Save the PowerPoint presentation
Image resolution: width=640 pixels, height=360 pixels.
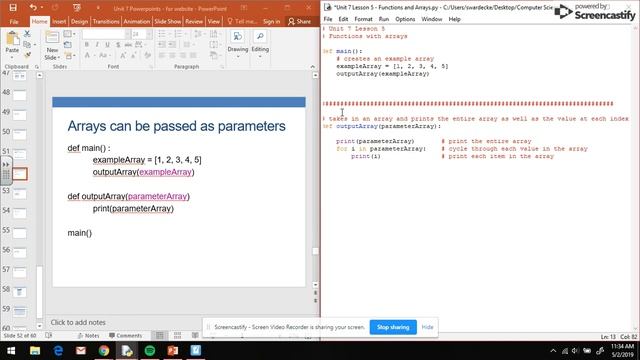(x=13, y=7)
